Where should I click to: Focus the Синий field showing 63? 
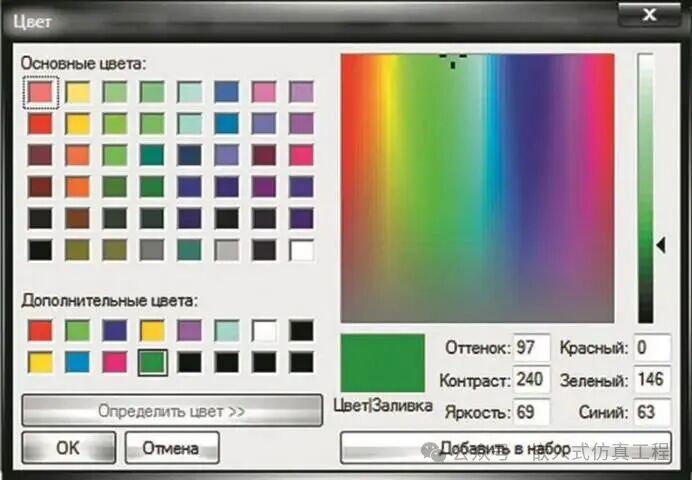(x=652, y=412)
